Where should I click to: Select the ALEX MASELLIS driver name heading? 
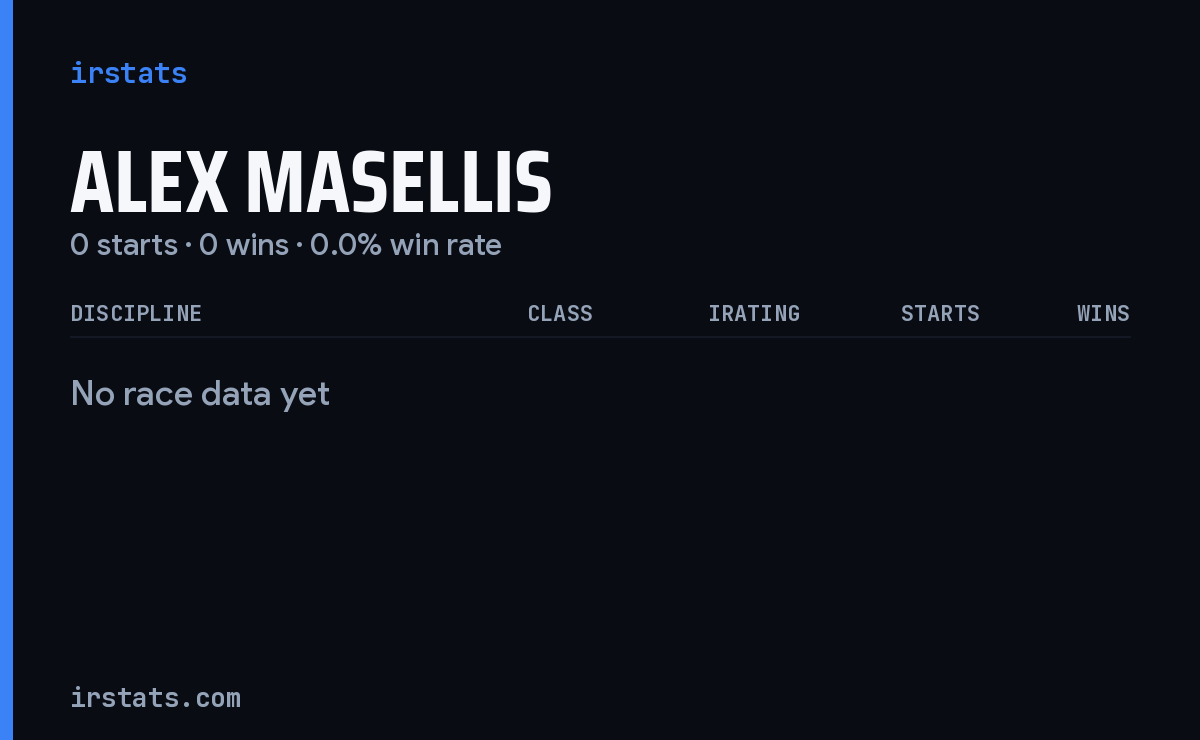tap(311, 183)
